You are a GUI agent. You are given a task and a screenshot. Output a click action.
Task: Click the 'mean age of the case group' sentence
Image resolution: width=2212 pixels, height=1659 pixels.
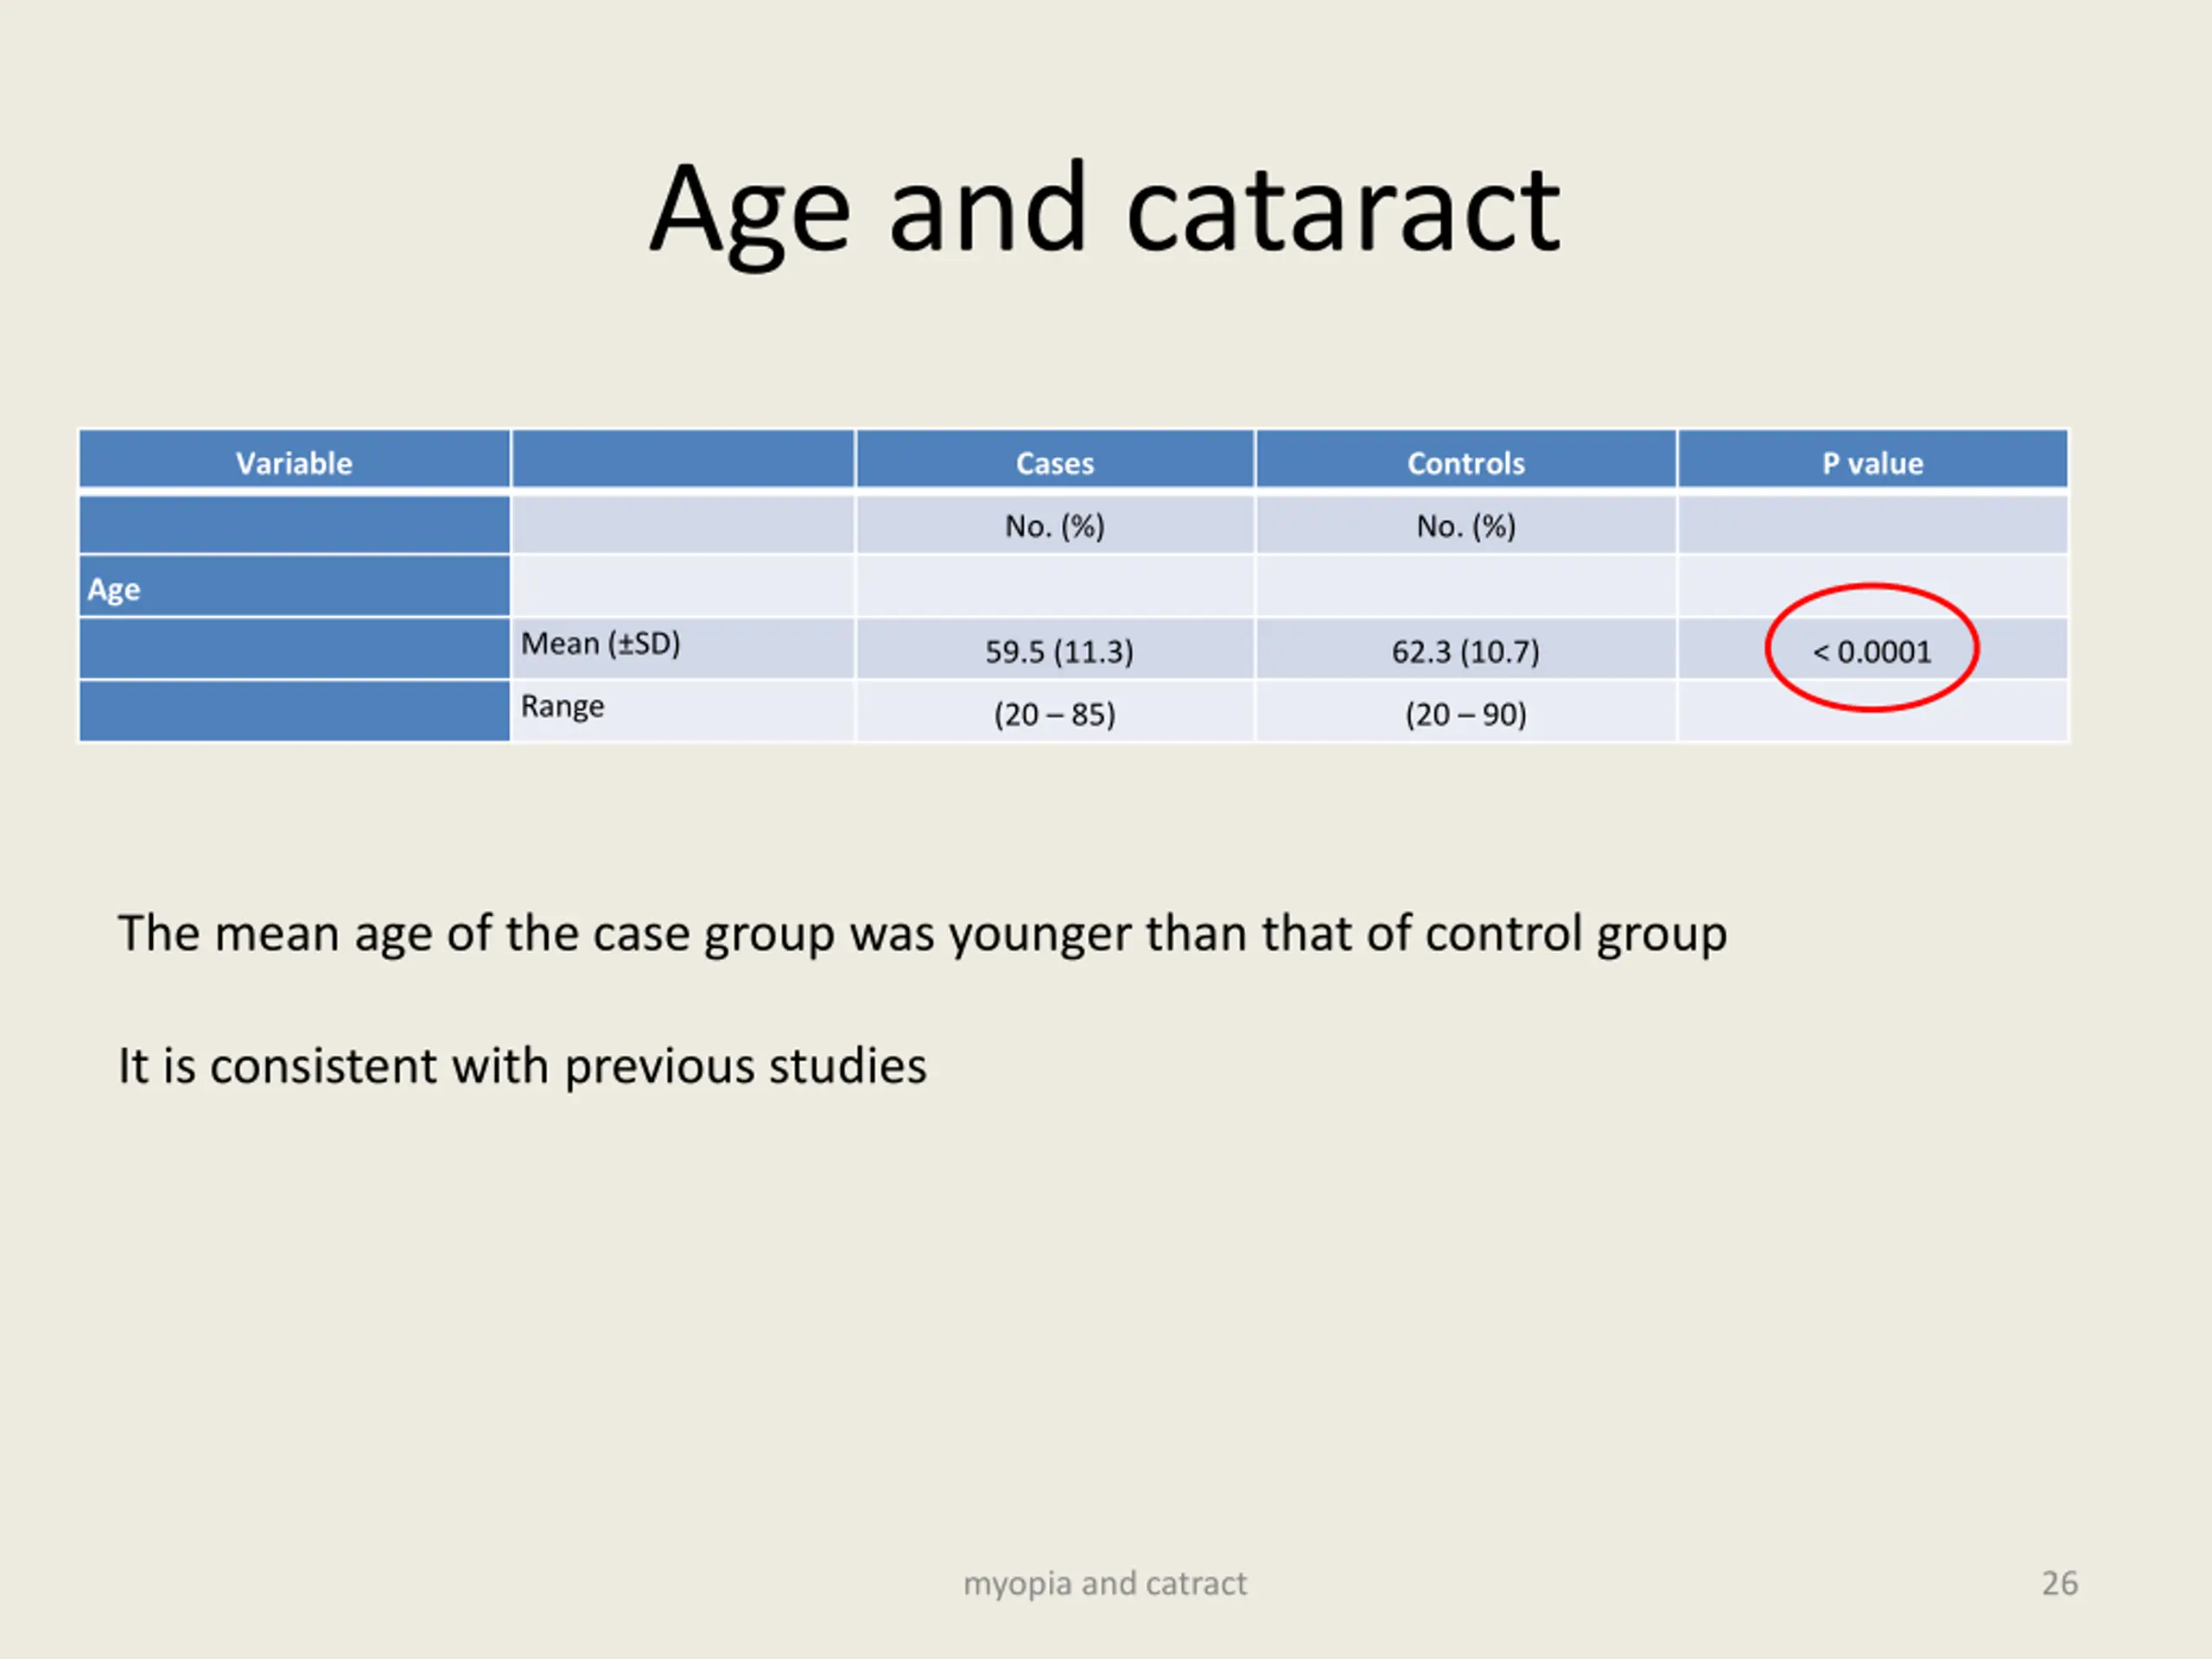coord(922,934)
